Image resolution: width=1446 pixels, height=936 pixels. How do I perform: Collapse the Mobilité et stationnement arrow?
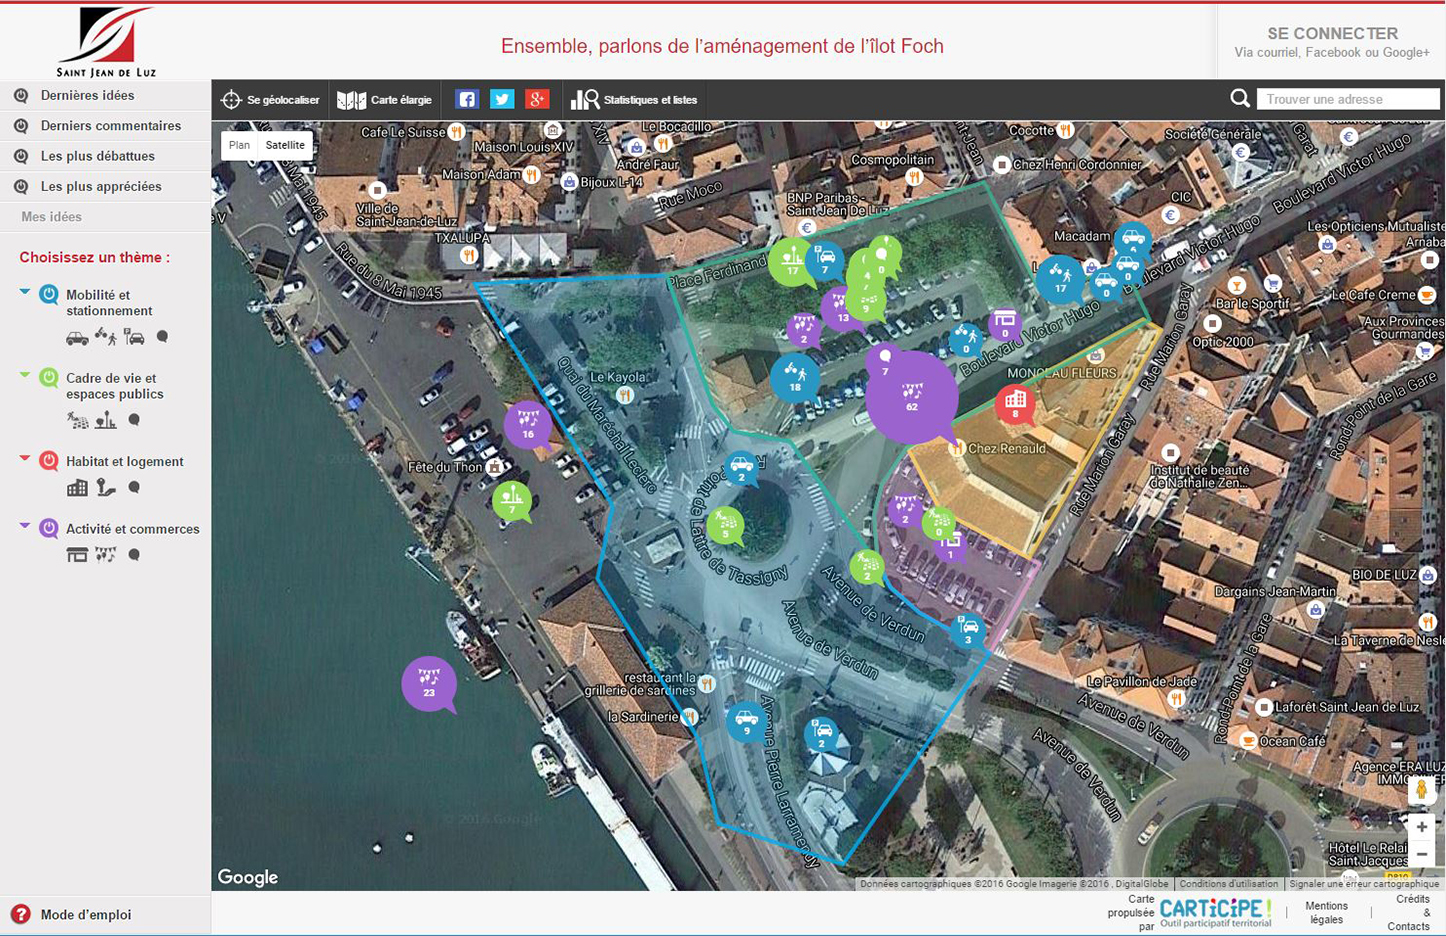click(x=25, y=292)
